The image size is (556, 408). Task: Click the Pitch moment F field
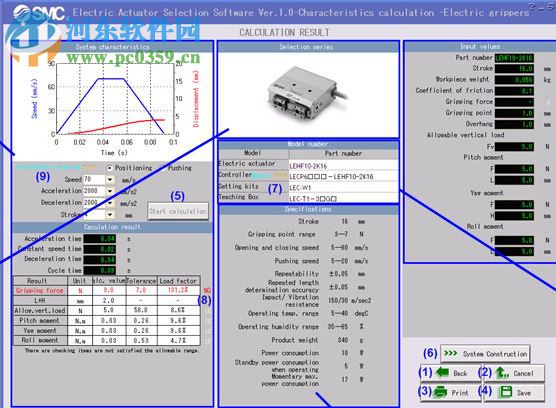[x=514, y=169]
